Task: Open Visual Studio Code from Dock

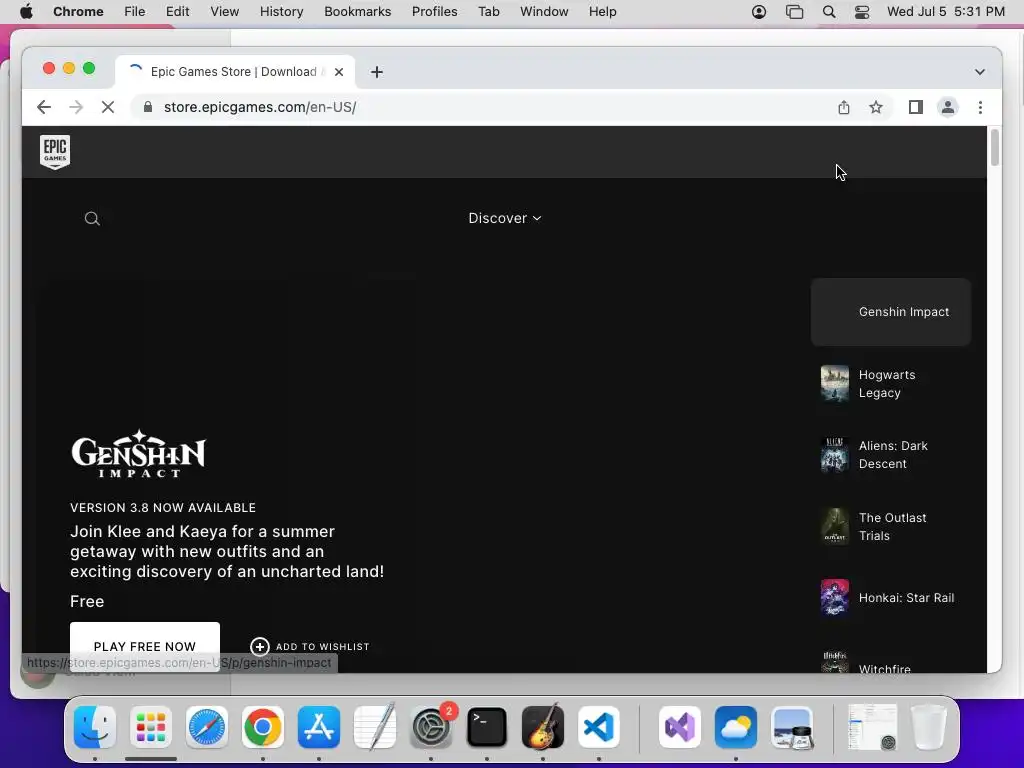Action: click(x=599, y=727)
